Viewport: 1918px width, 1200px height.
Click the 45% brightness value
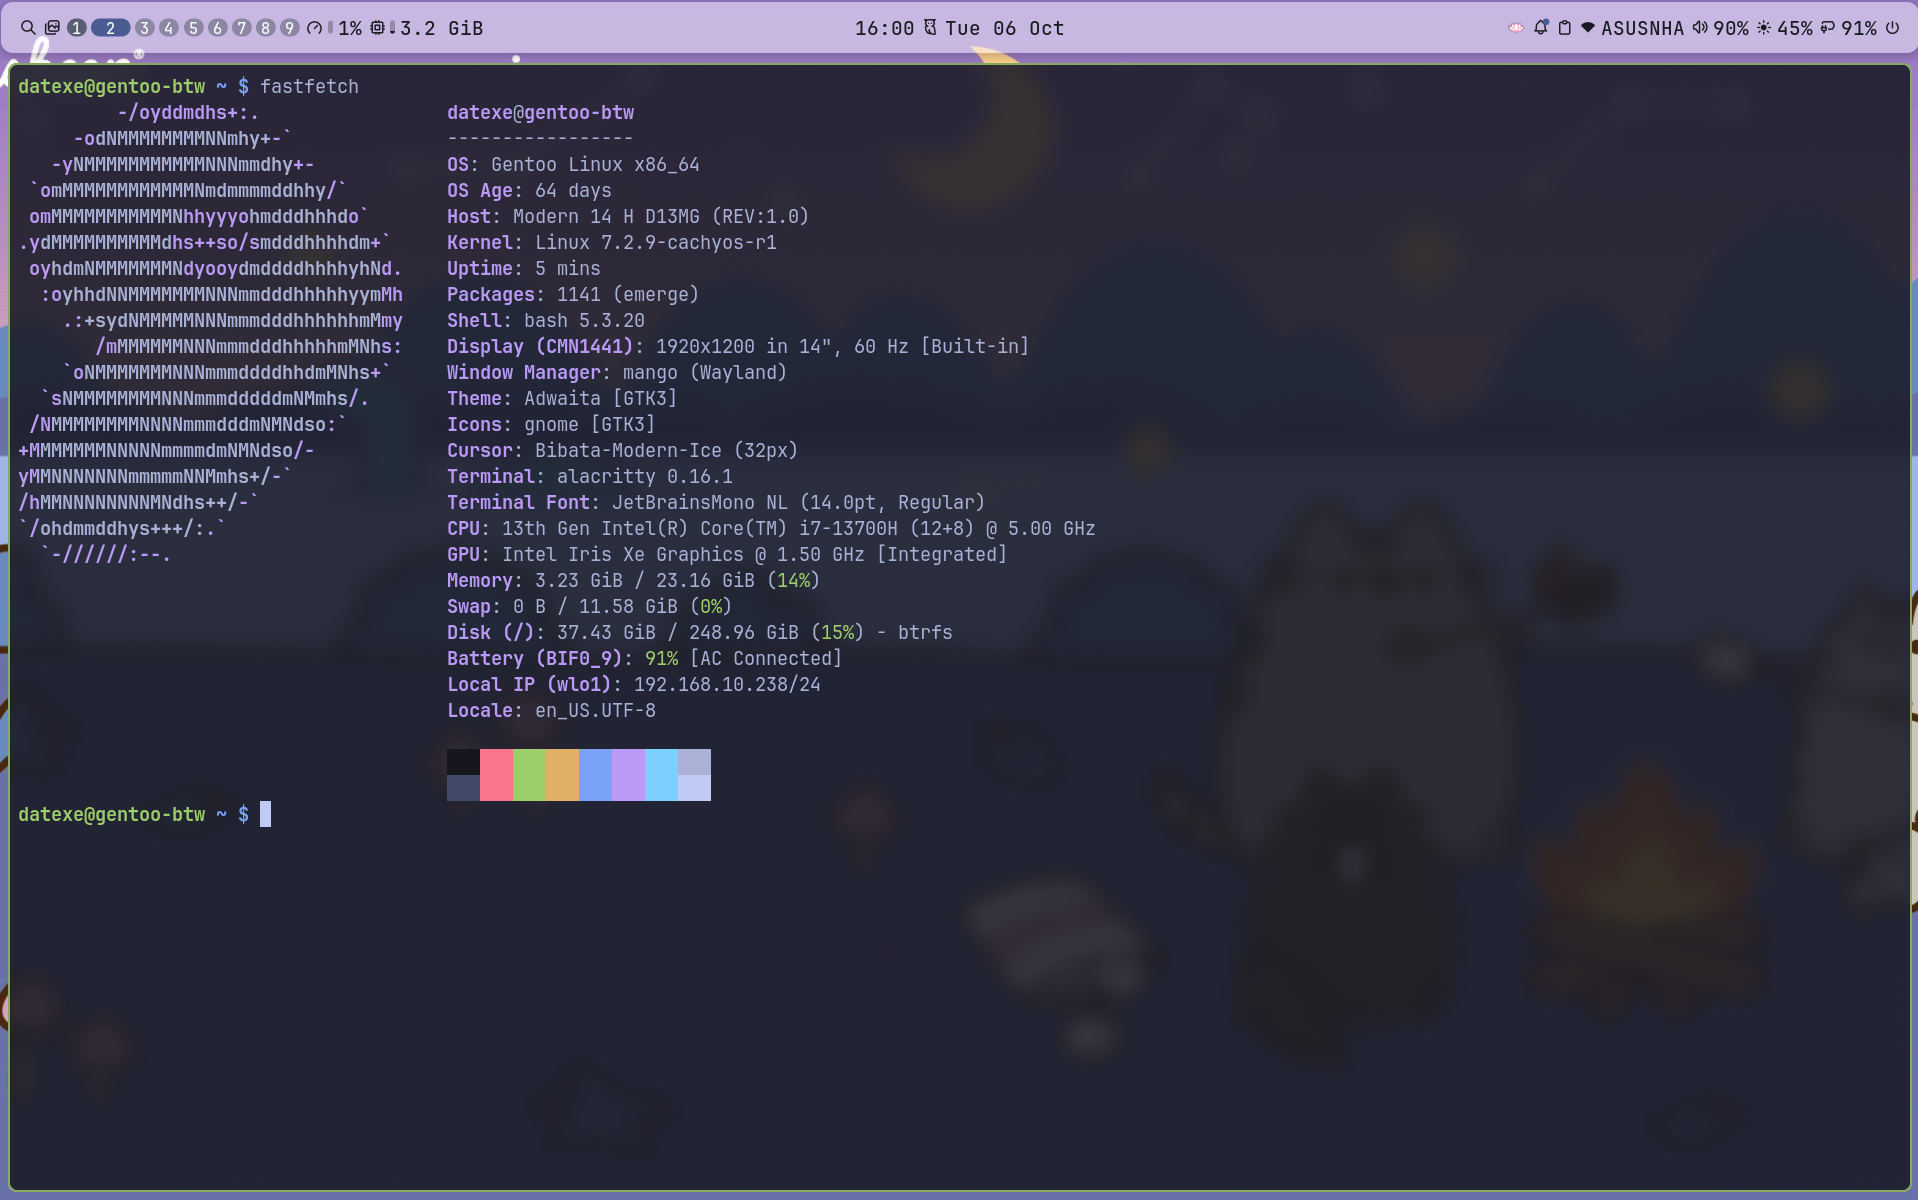(x=1795, y=28)
